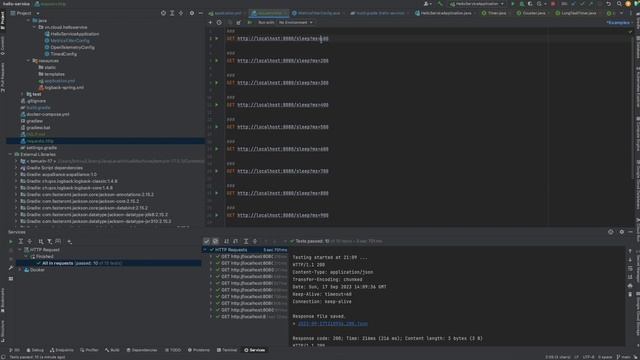Hide the Project tool window
640x360 pixels.
(200, 13)
